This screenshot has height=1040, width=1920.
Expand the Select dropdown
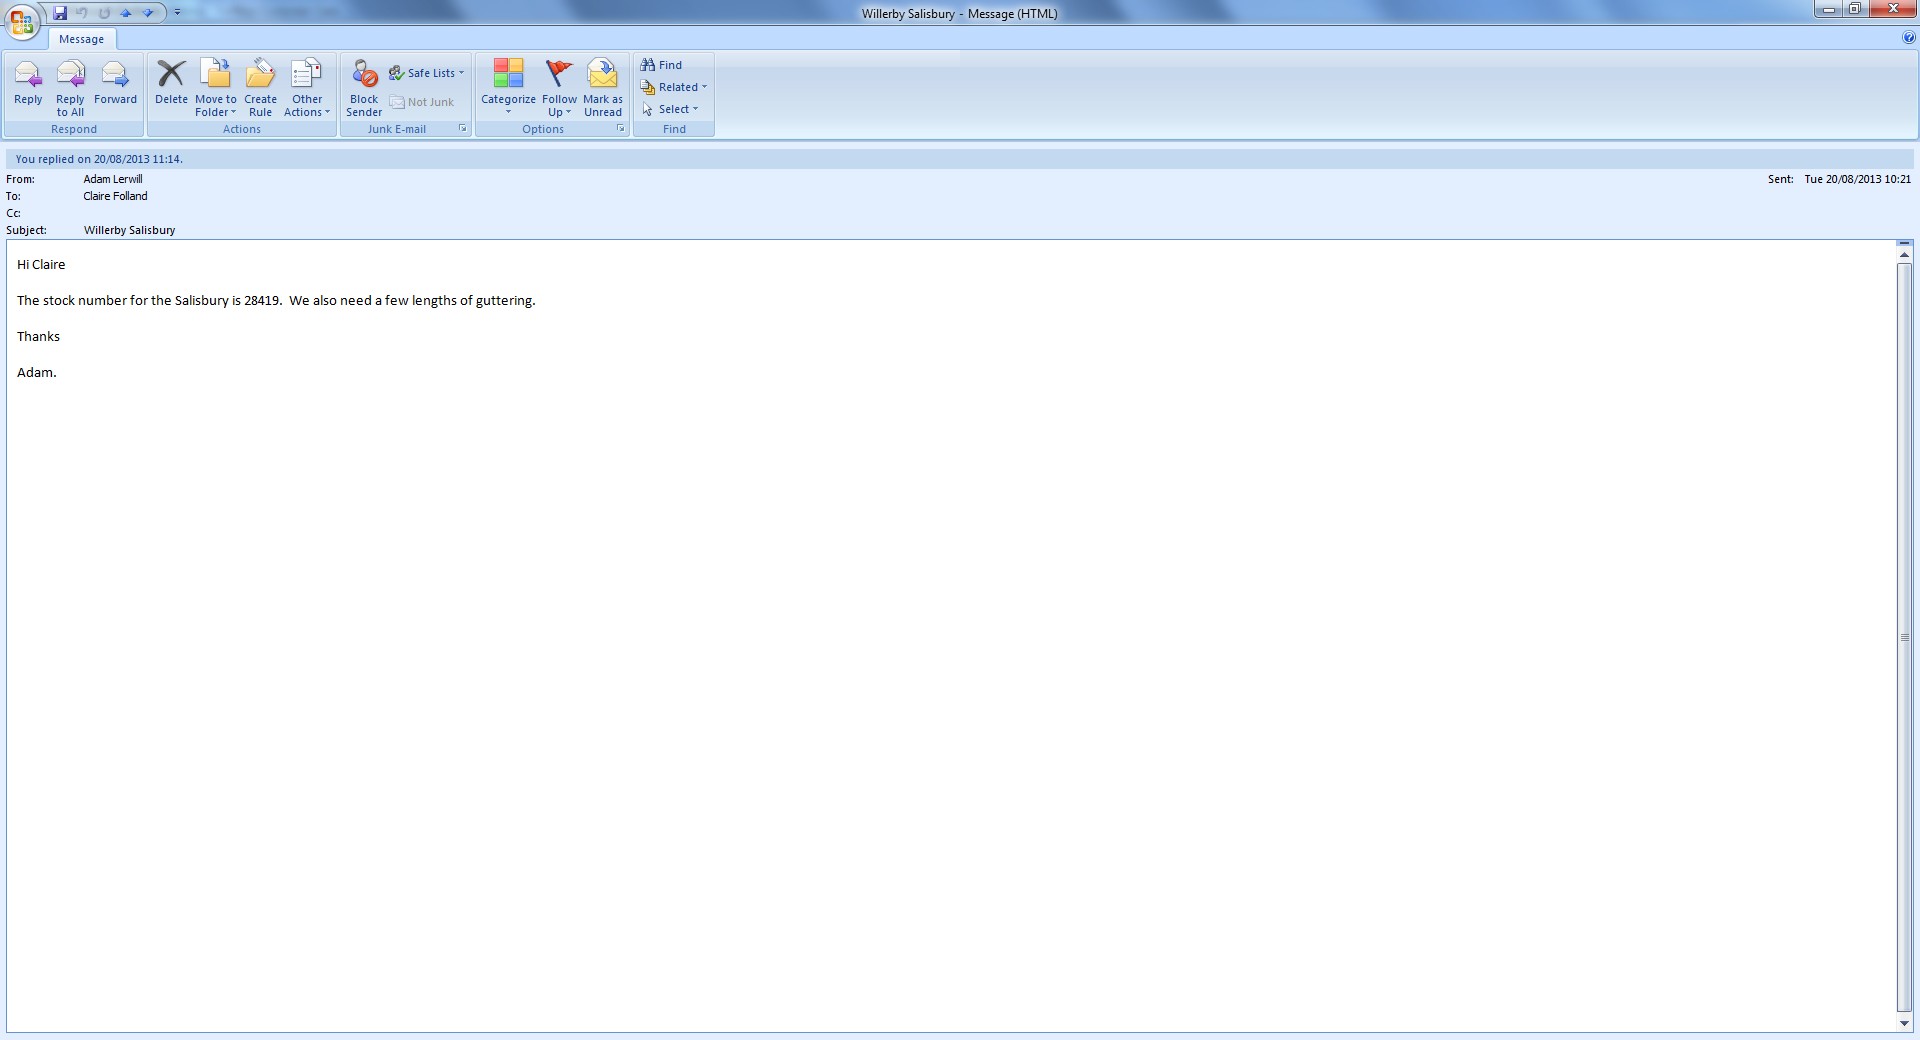point(670,109)
